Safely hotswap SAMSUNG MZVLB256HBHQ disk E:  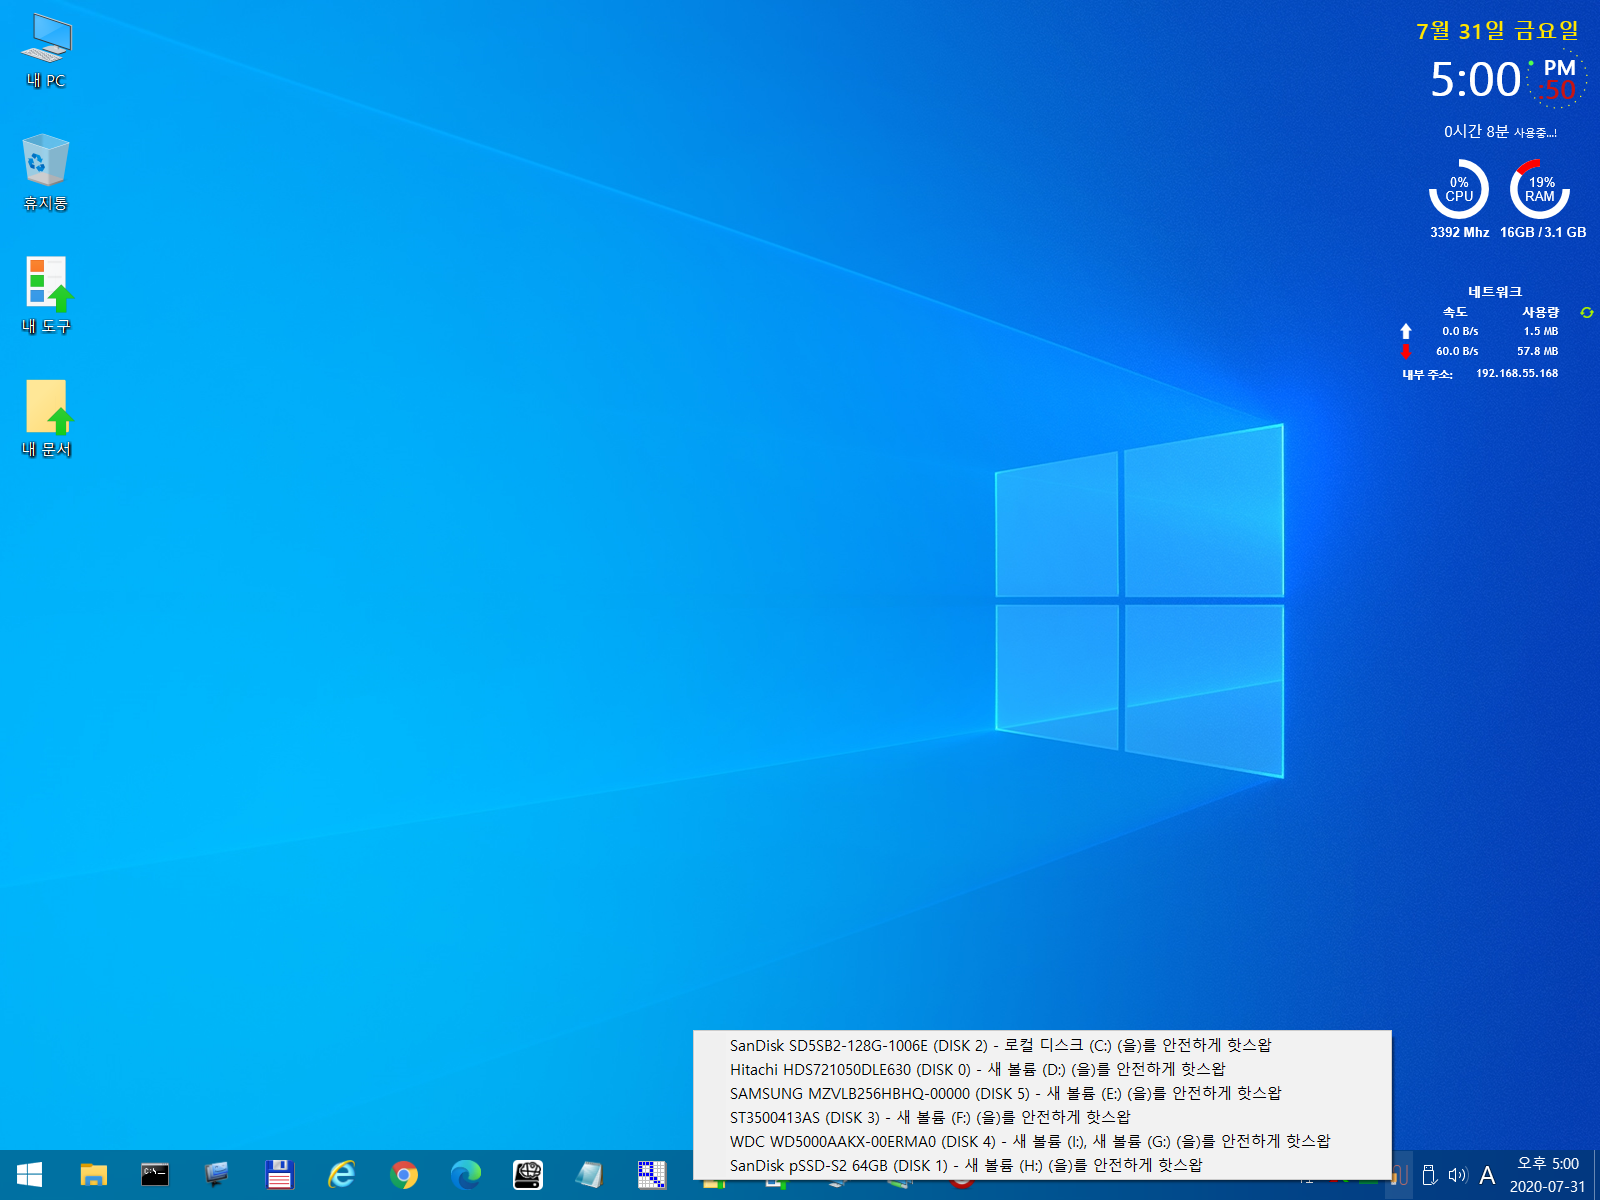click(1042, 1093)
